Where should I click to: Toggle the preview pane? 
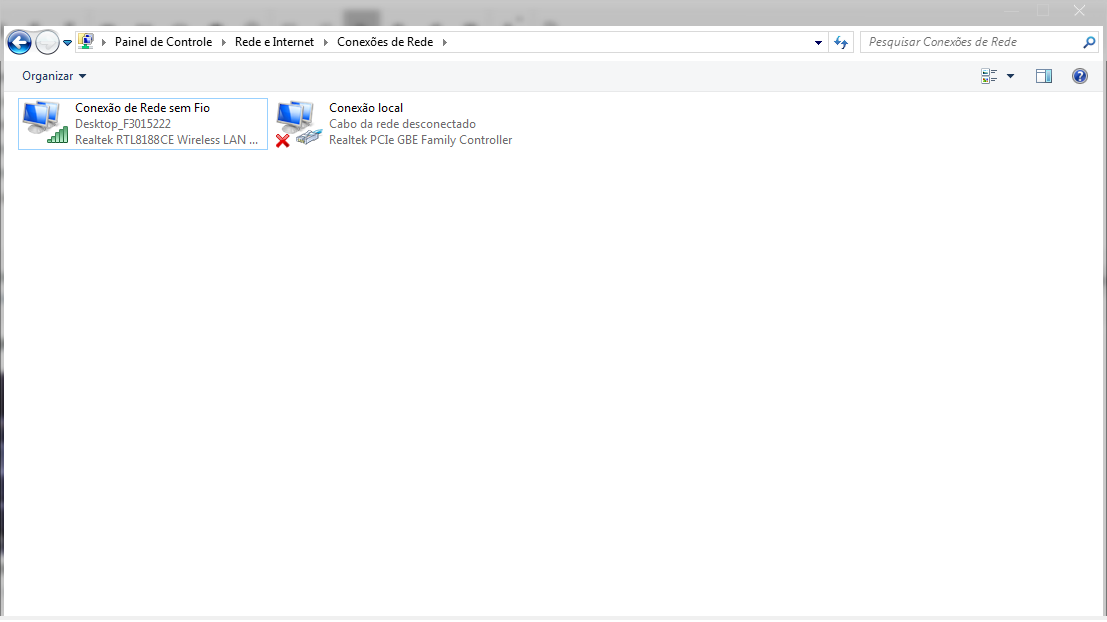(1044, 76)
